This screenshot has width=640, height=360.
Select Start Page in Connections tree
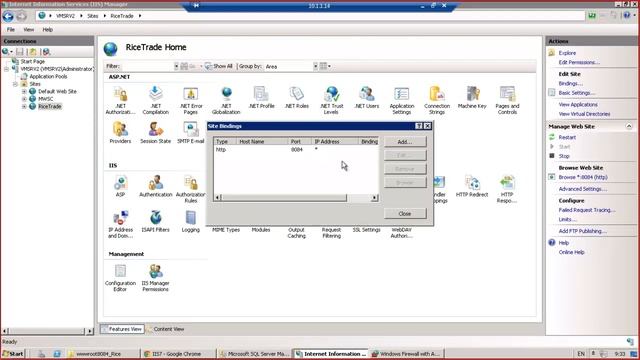point(33,61)
